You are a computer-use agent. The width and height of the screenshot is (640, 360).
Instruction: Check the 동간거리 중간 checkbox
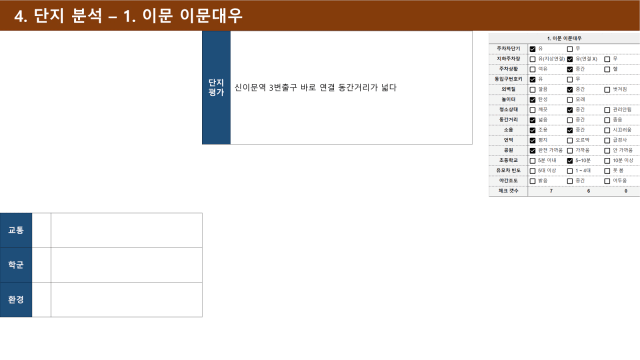click(570, 120)
